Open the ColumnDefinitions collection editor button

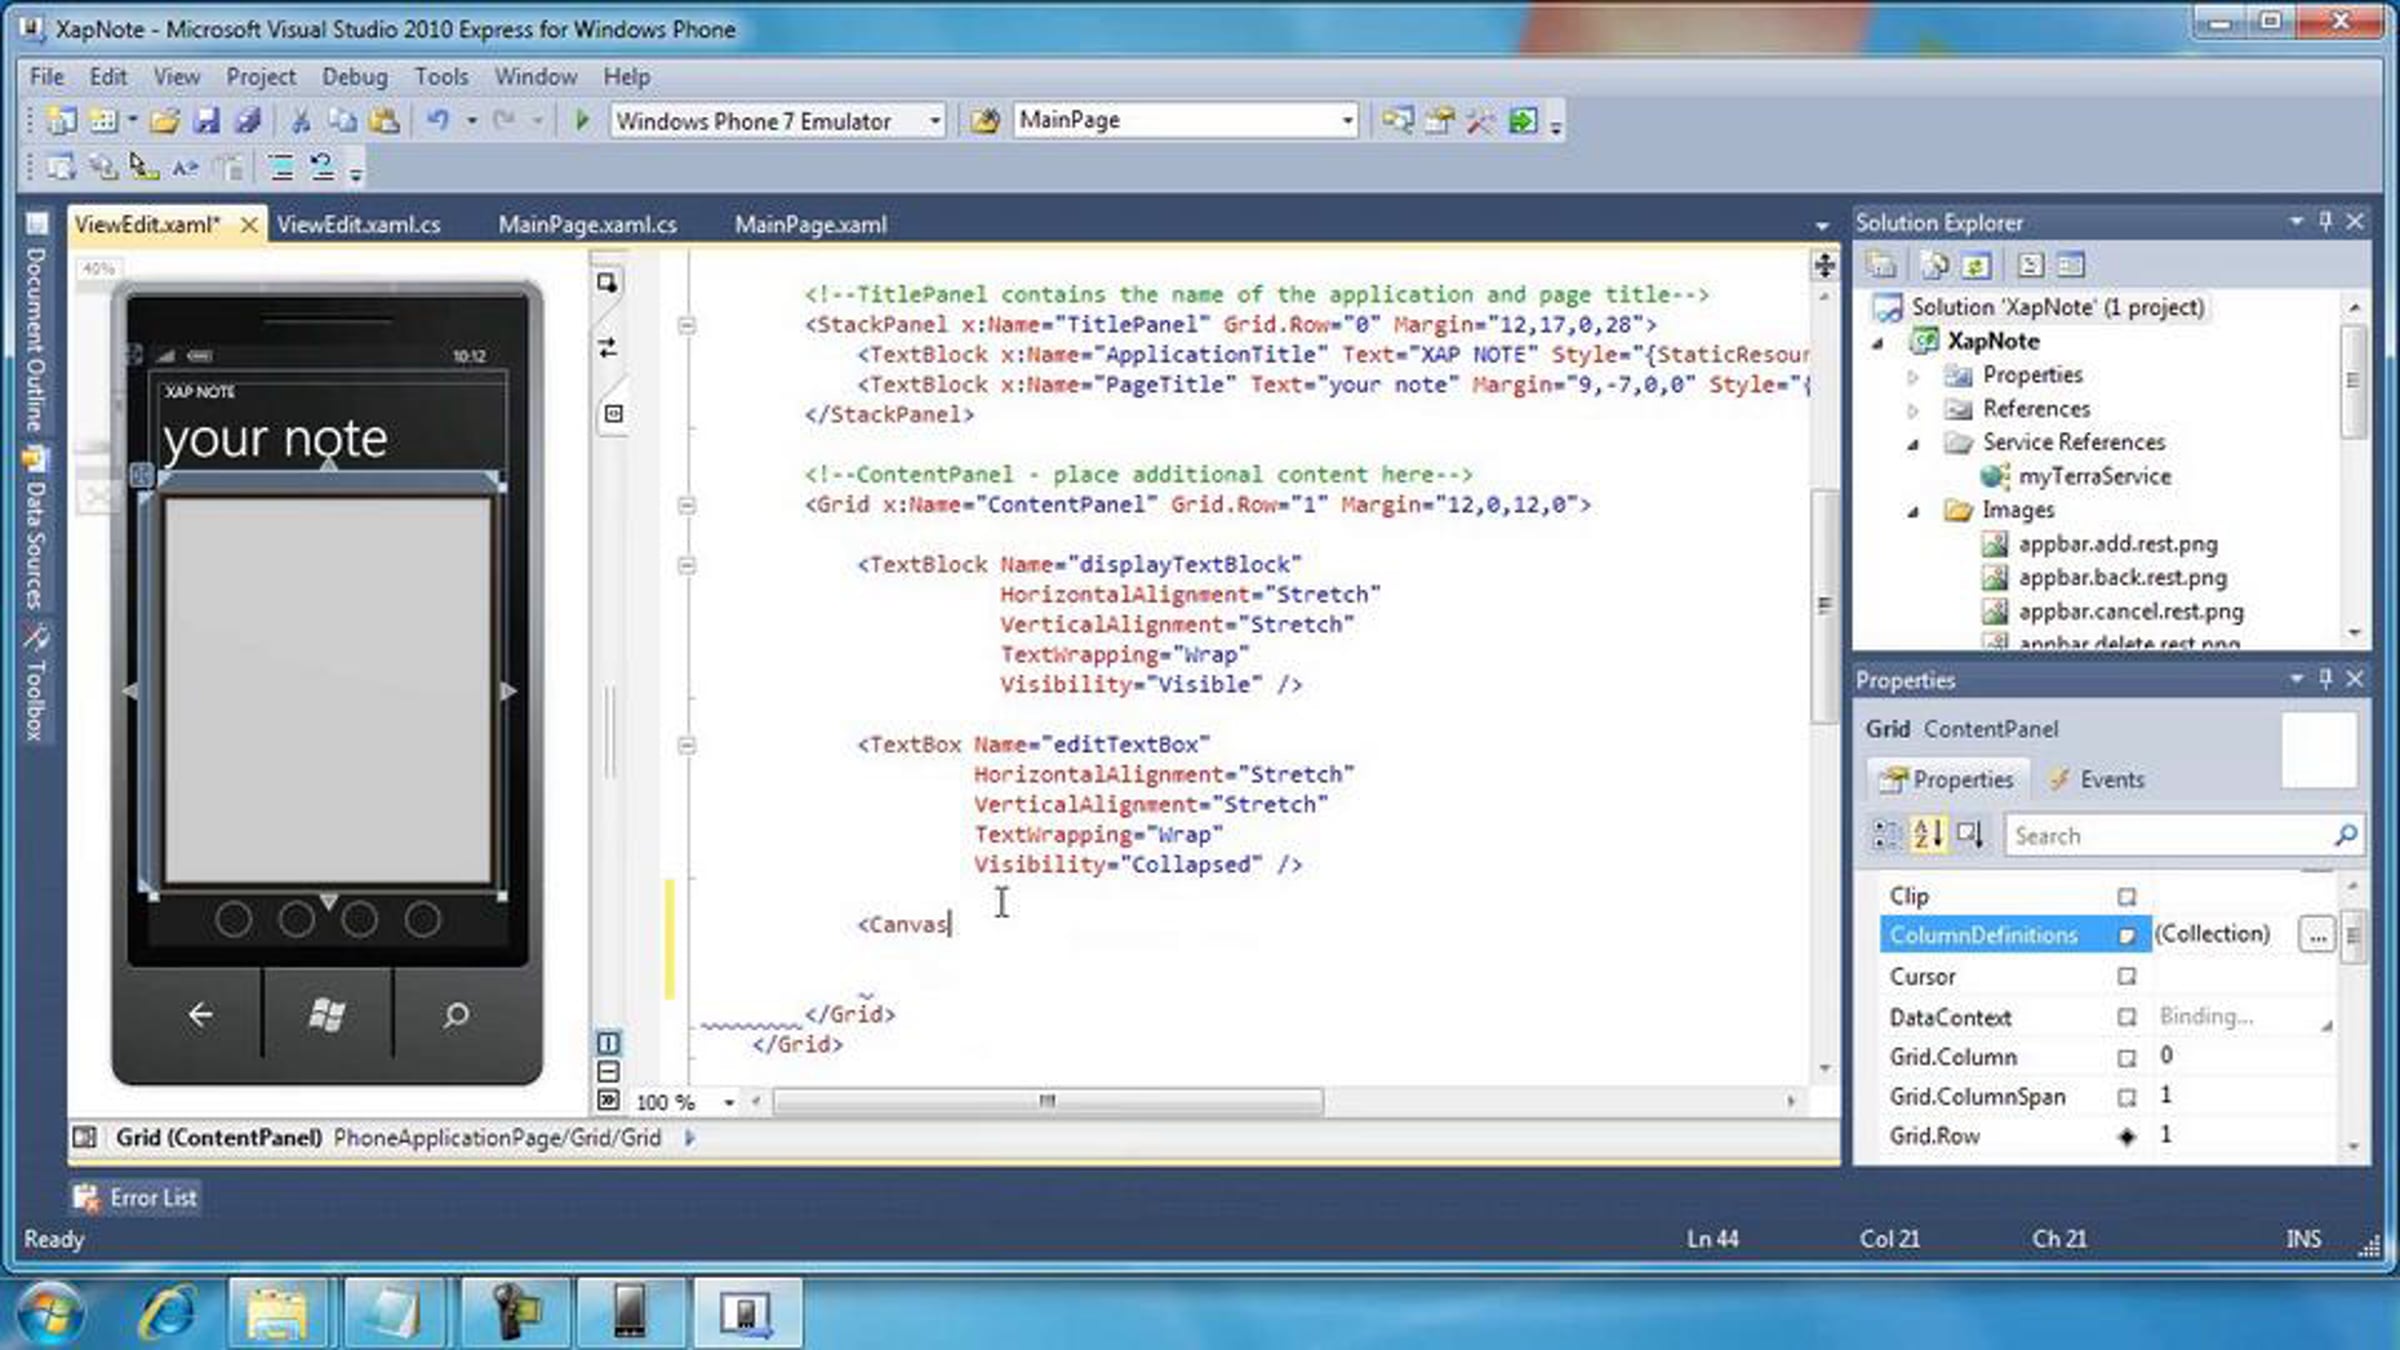tap(2317, 935)
